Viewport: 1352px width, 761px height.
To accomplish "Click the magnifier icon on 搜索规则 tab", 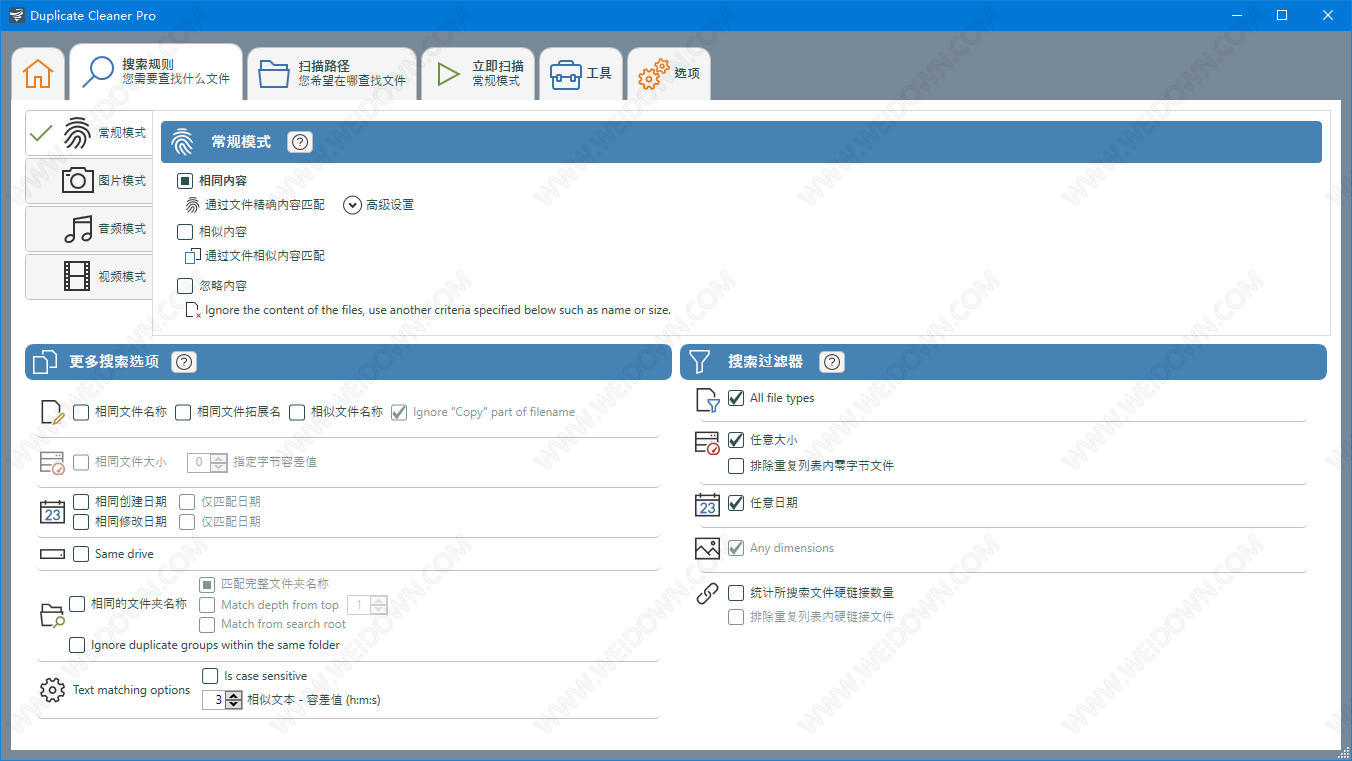I will coord(98,72).
